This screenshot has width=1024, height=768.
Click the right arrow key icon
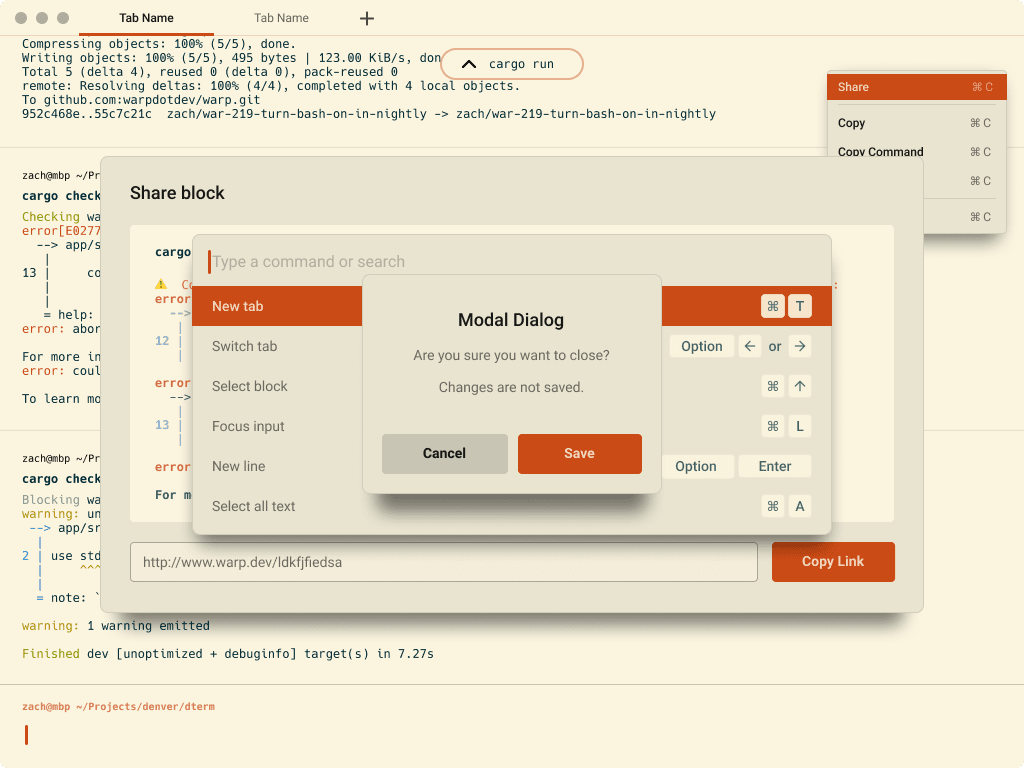(799, 346)
